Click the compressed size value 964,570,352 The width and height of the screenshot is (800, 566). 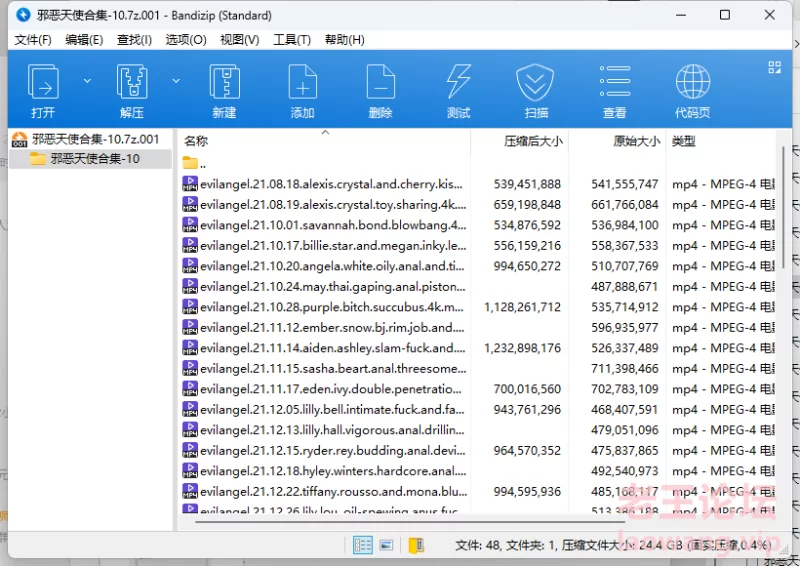[x=527, y=451]
